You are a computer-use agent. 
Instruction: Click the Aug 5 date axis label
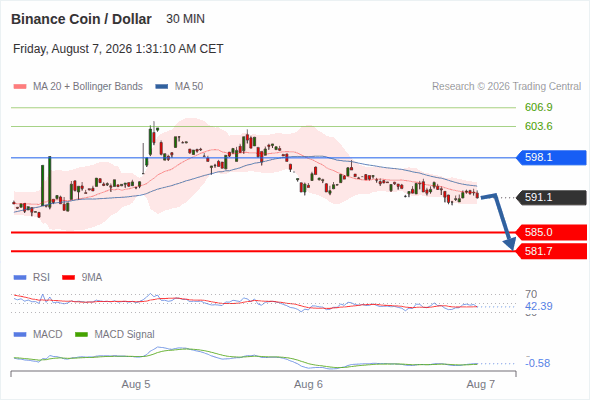click(136, 385)
